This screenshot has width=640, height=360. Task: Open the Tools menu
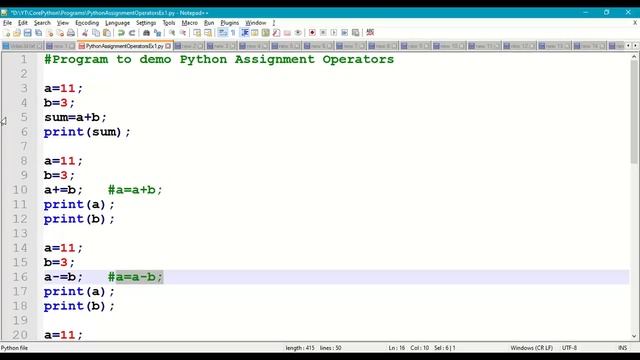169,23
